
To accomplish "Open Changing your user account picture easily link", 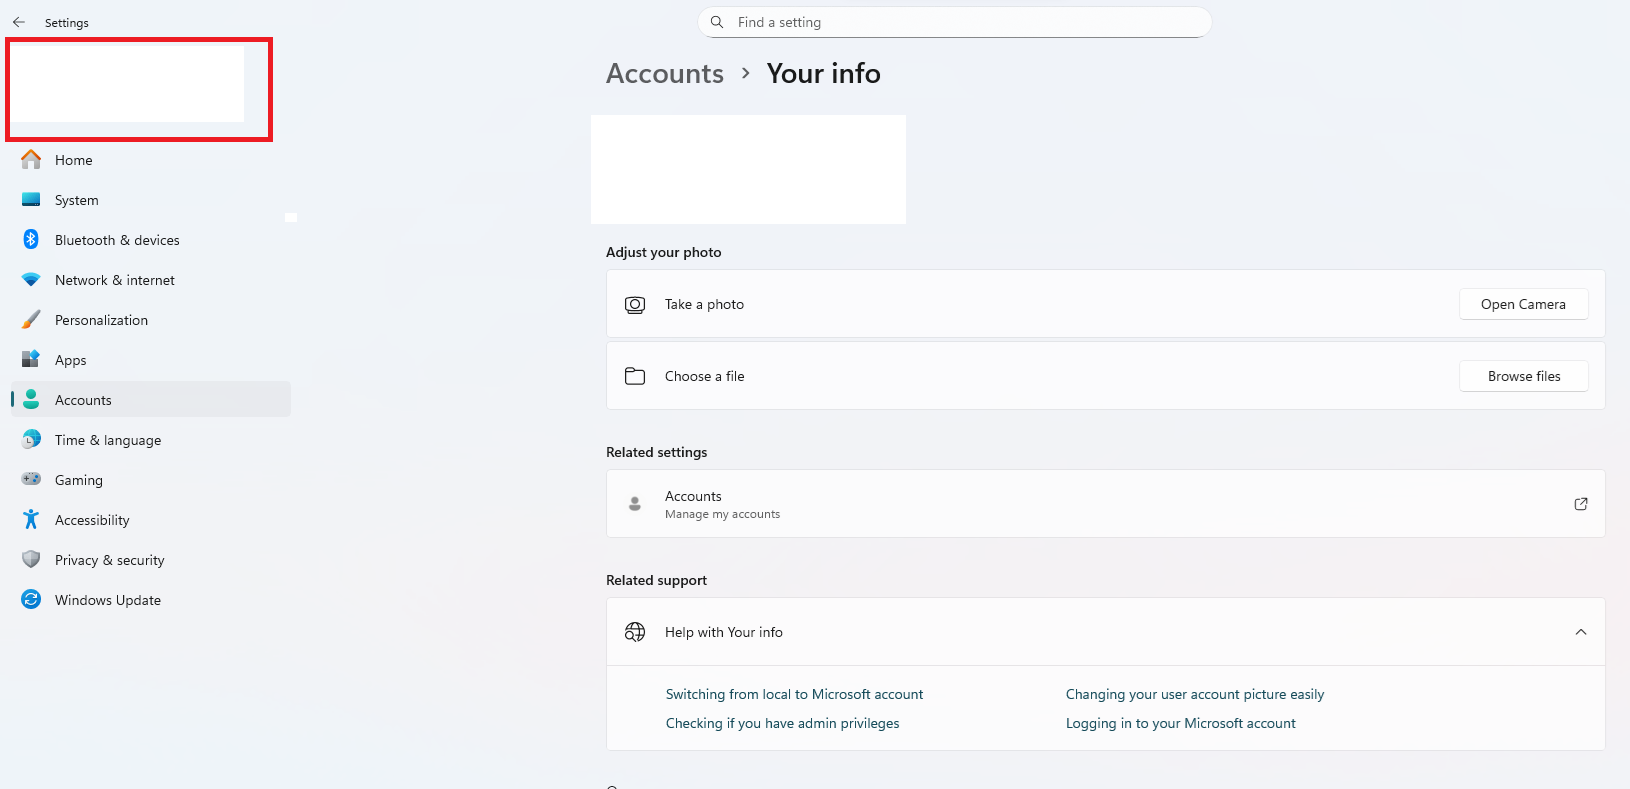I will (x=1194, y=694).
